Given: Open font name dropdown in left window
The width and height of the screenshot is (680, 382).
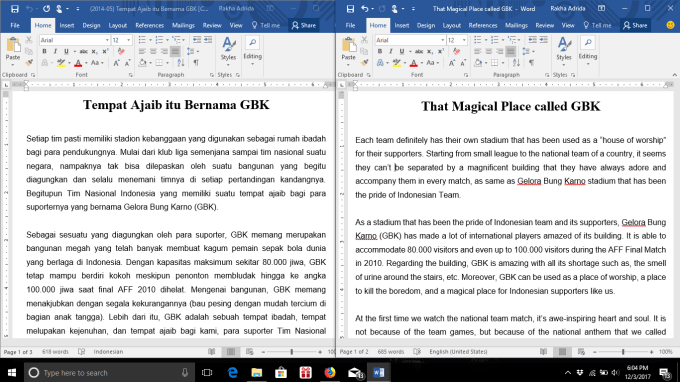Looking at the screenshot, I should pyautogui.click(x=107, y=40).
